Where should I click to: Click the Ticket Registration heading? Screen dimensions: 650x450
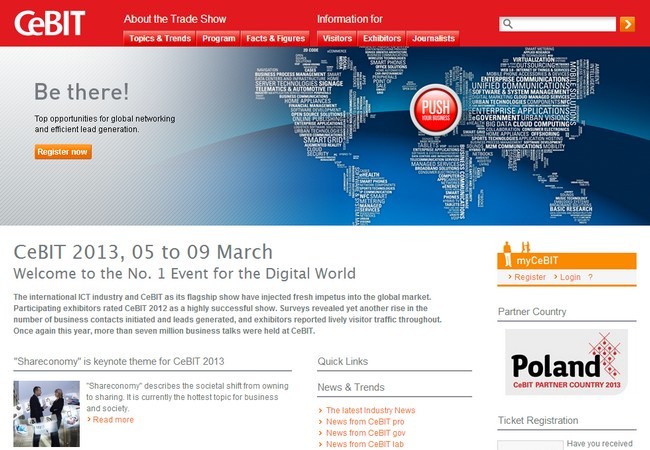click(538, 420)
